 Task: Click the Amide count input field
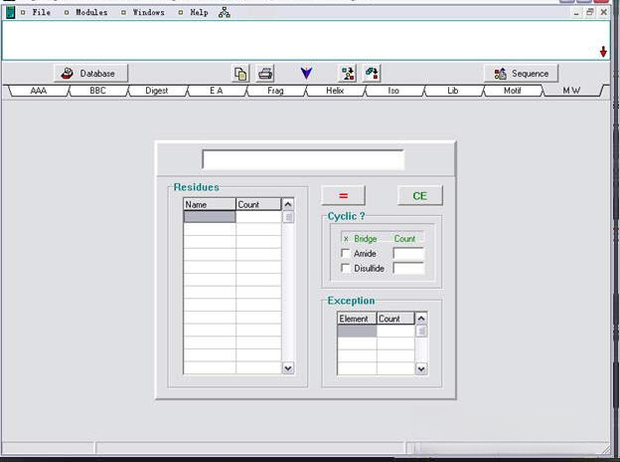pos(408,254)
